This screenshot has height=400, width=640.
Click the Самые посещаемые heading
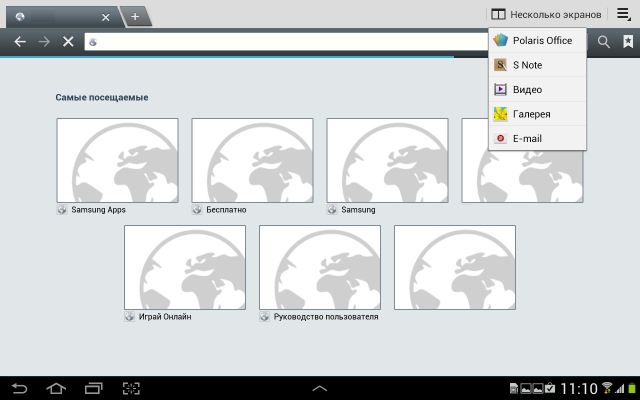click(102, 98)
